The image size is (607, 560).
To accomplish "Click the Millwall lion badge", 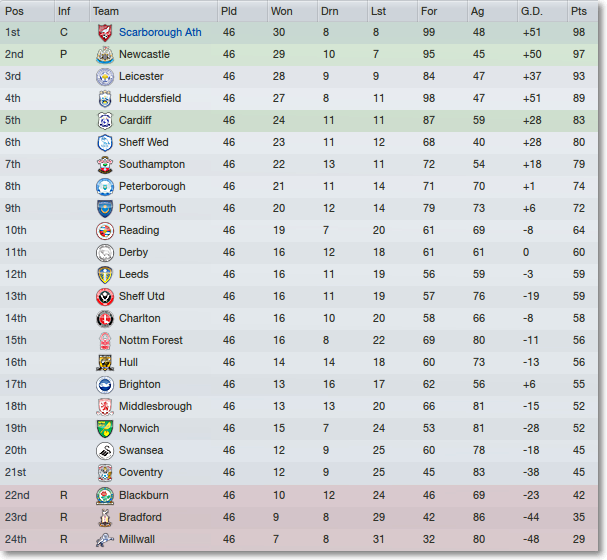I will coord(105,539).
